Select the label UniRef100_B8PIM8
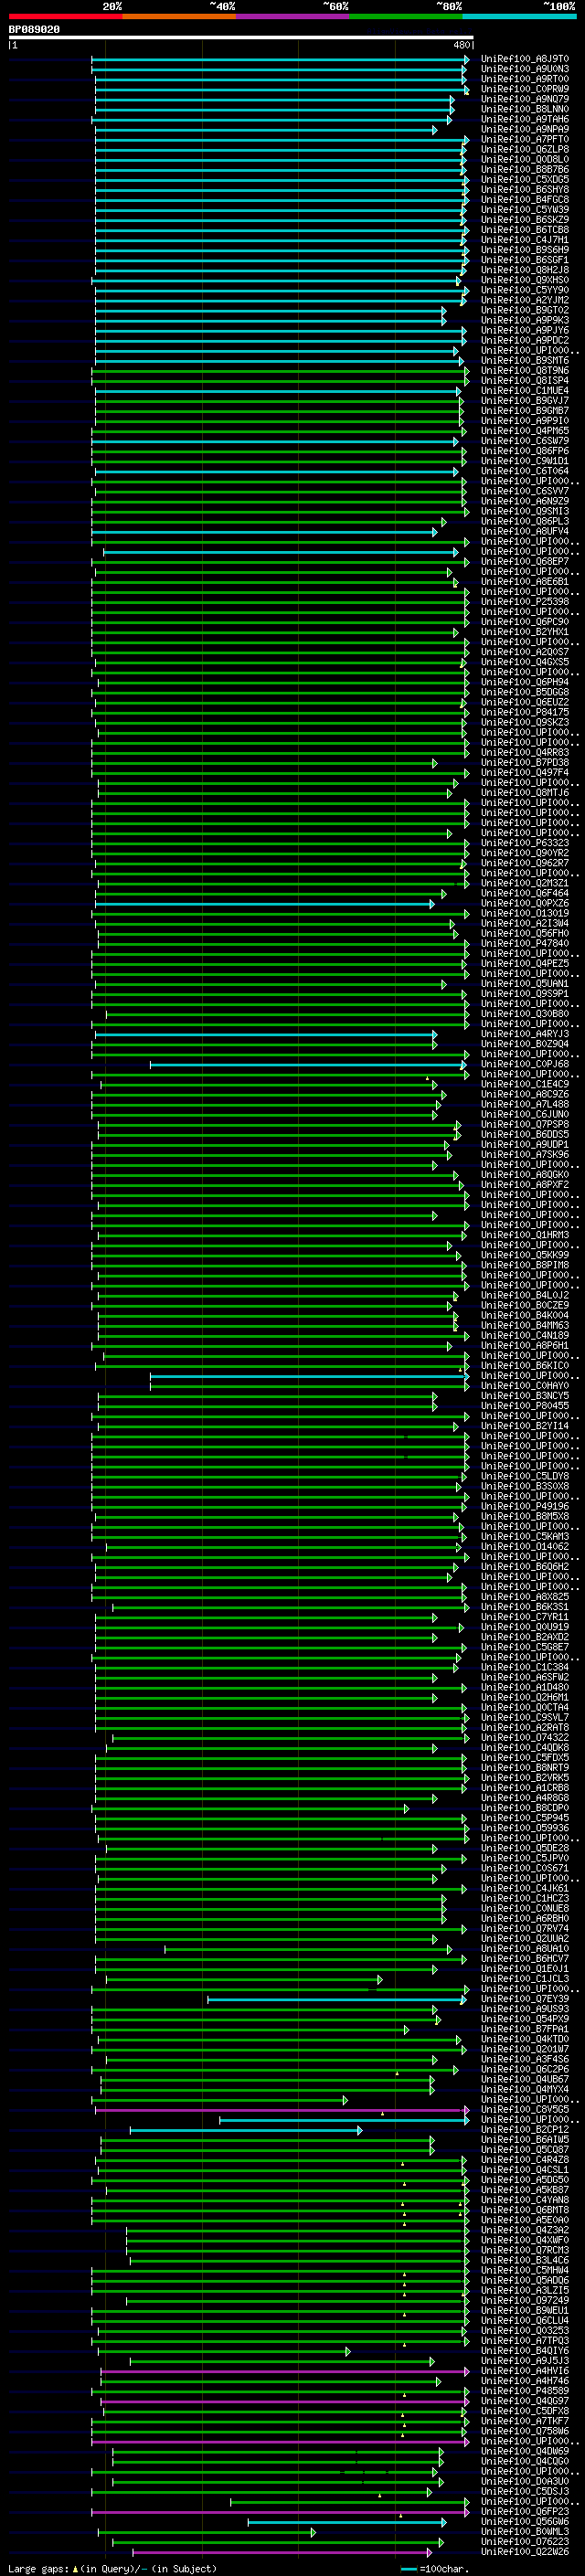 (x=525, y=1265)
